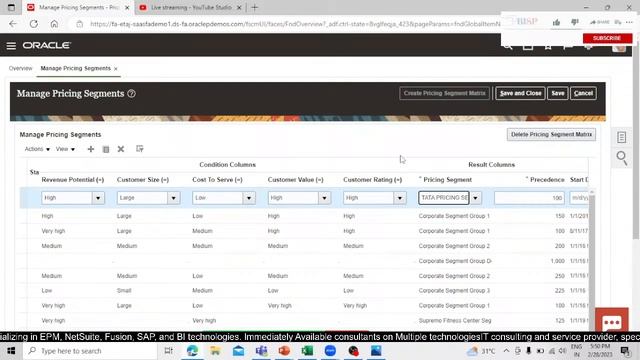640x360 pixels.
Task: Expand the Customer Rating dropdown in edit row
Action: point(400,198)
